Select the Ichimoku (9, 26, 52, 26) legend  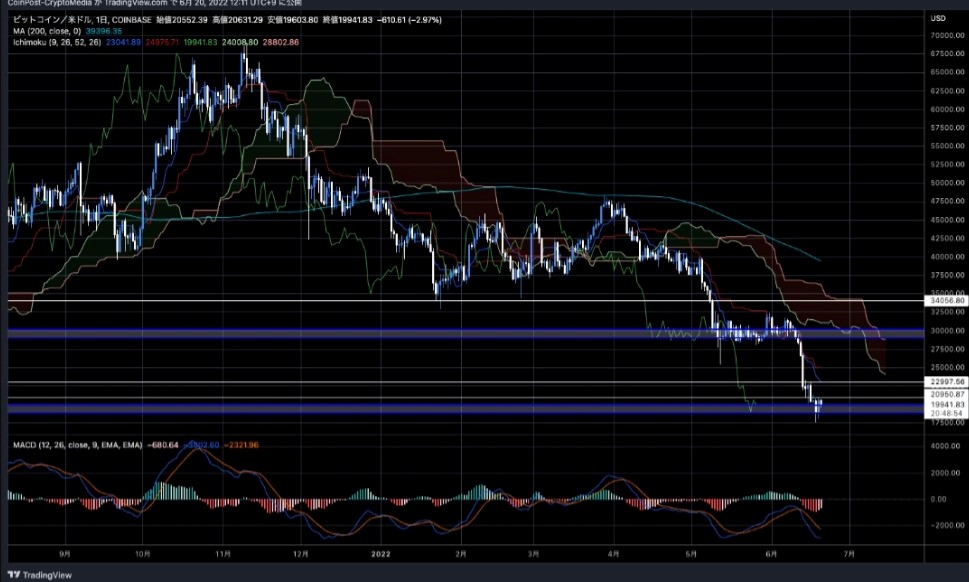point(57,42)
